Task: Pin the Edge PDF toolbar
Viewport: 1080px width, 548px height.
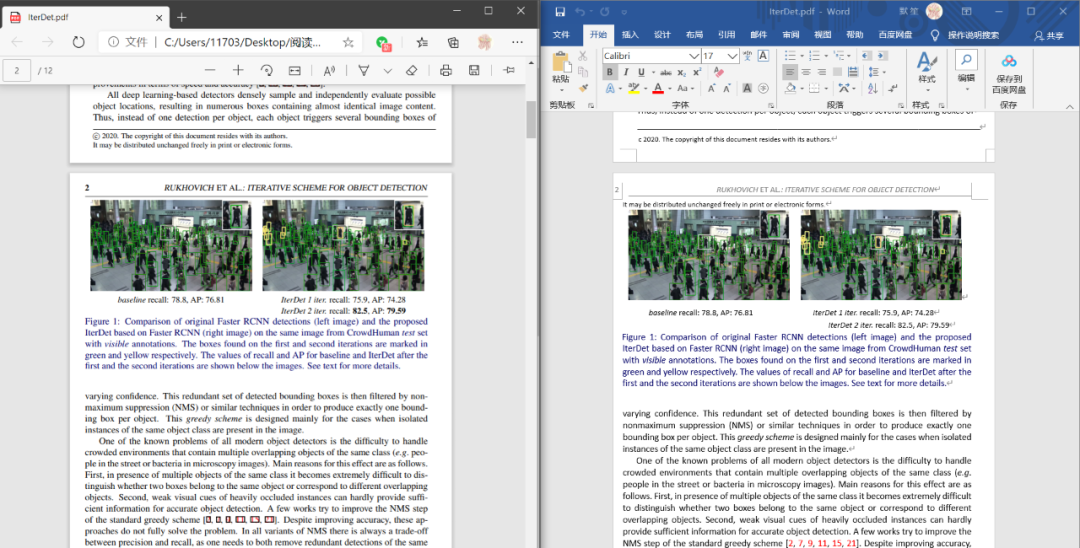Action: [x=508, y=70]
